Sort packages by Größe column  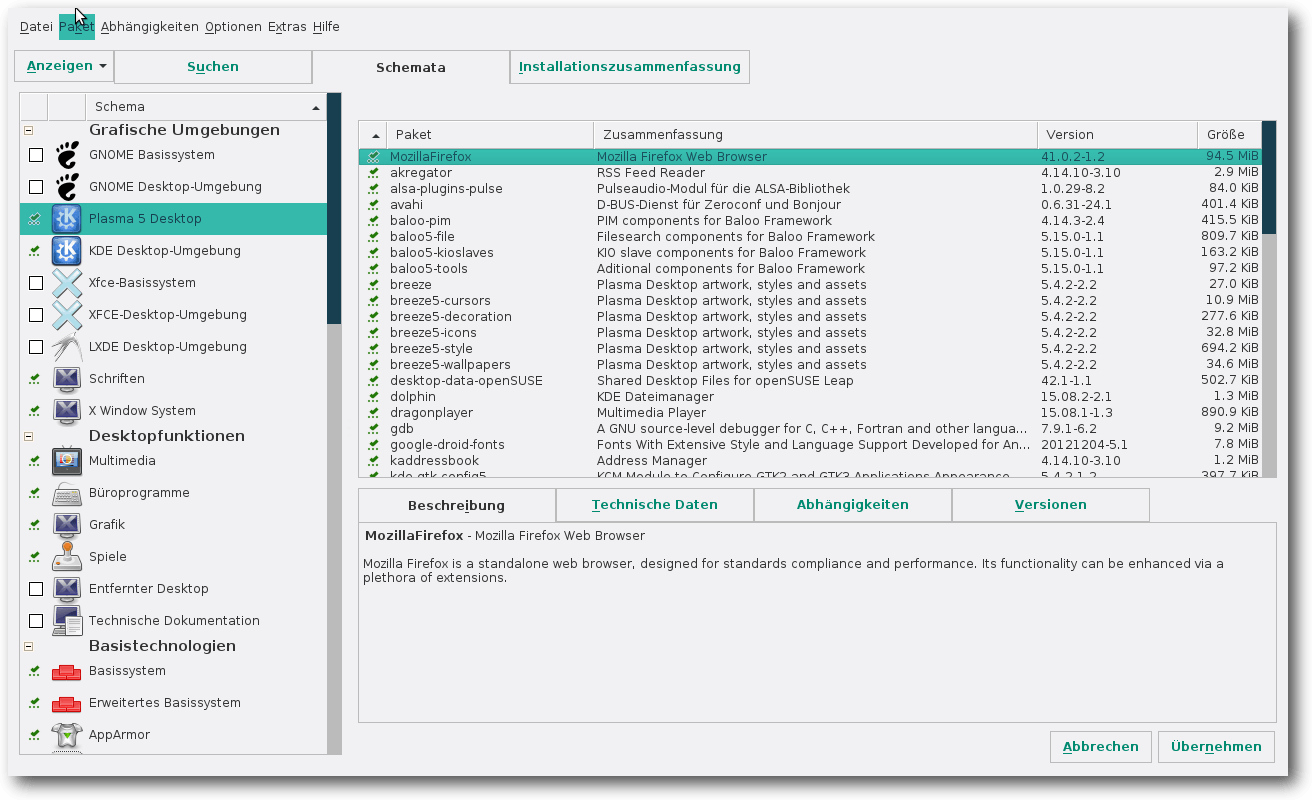tap(1229, 135)
